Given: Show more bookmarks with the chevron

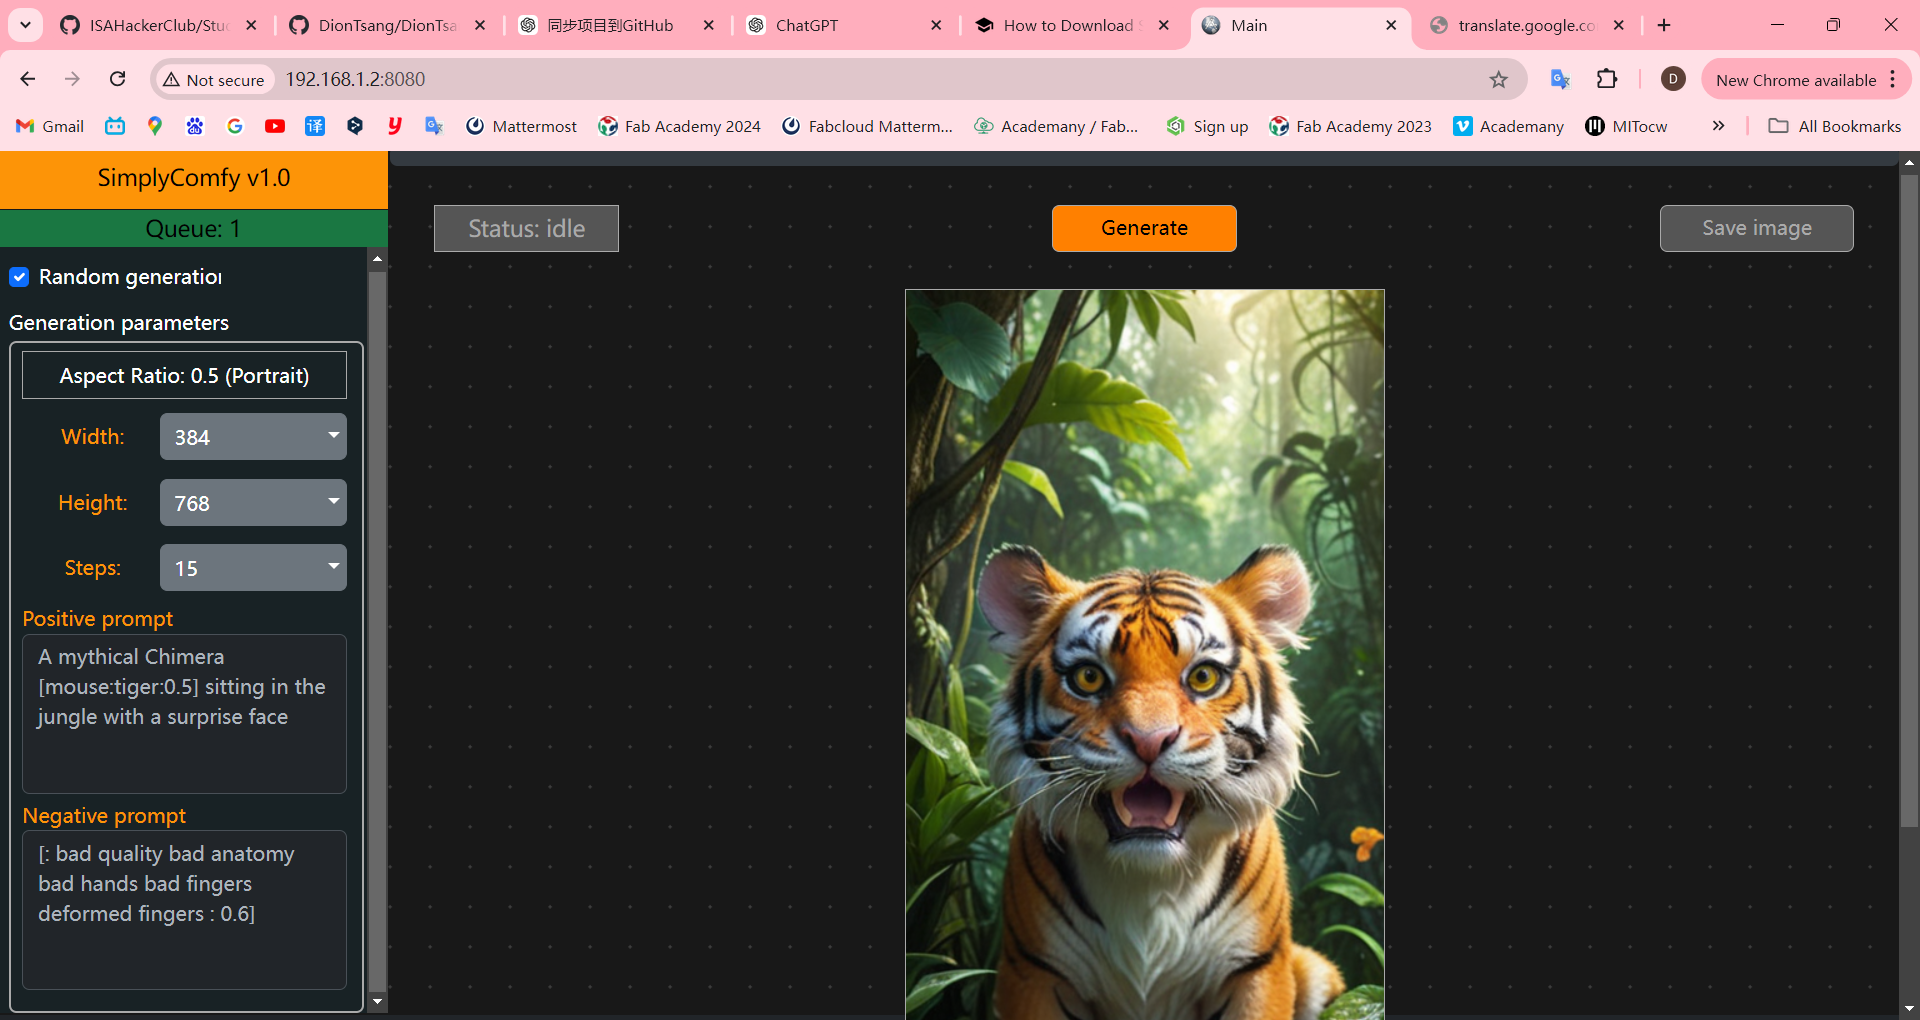Looking at the screenshot, I should (x=1718, y=126).
